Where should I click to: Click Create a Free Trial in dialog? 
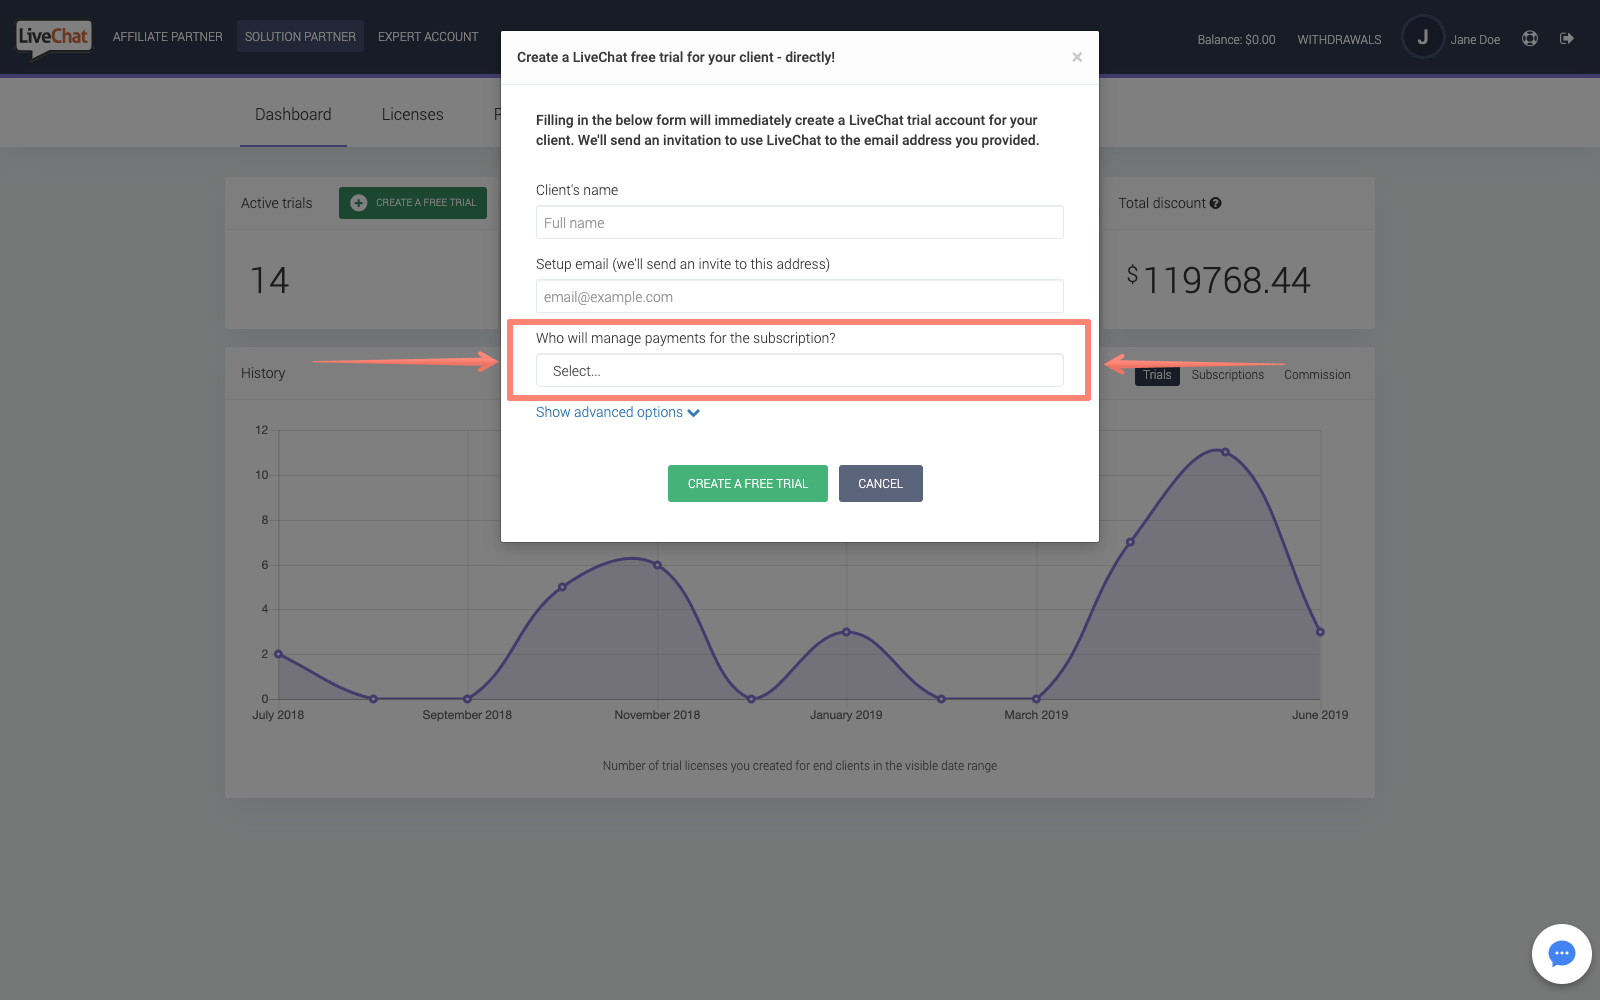(x=747, y=483)
